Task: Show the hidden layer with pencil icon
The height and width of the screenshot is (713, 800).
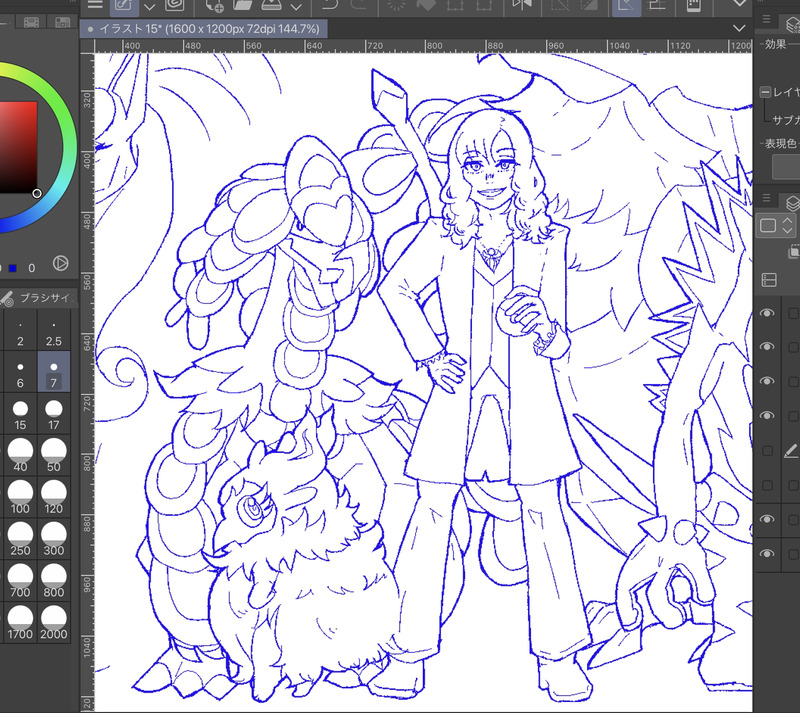Action: (767, 451)
